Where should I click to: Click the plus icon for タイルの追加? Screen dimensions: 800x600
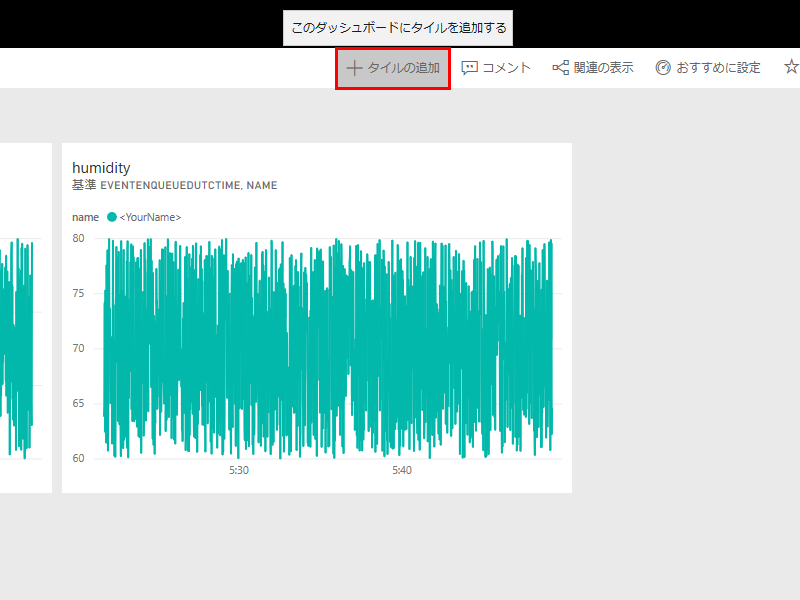pos(353,68)
